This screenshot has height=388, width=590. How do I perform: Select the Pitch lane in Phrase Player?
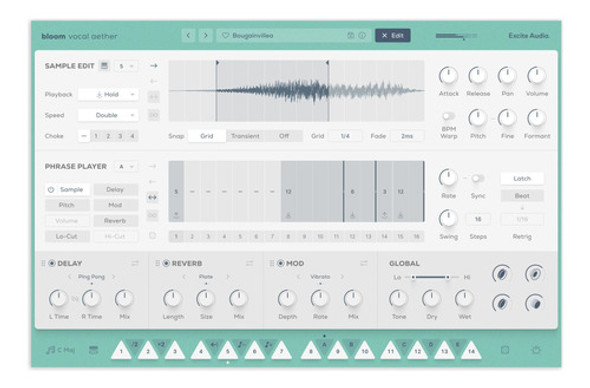(67, 205)
